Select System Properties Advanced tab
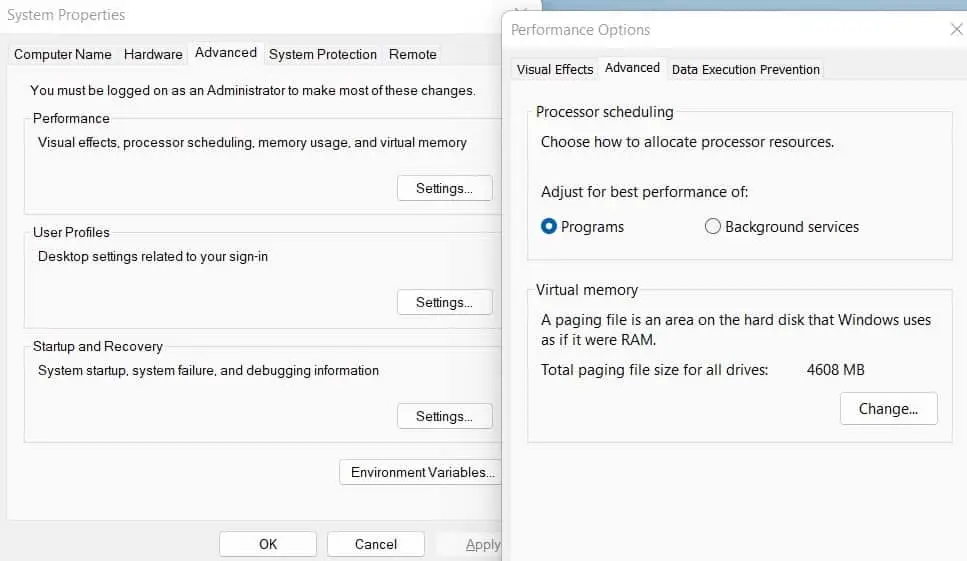 point(226,53)
